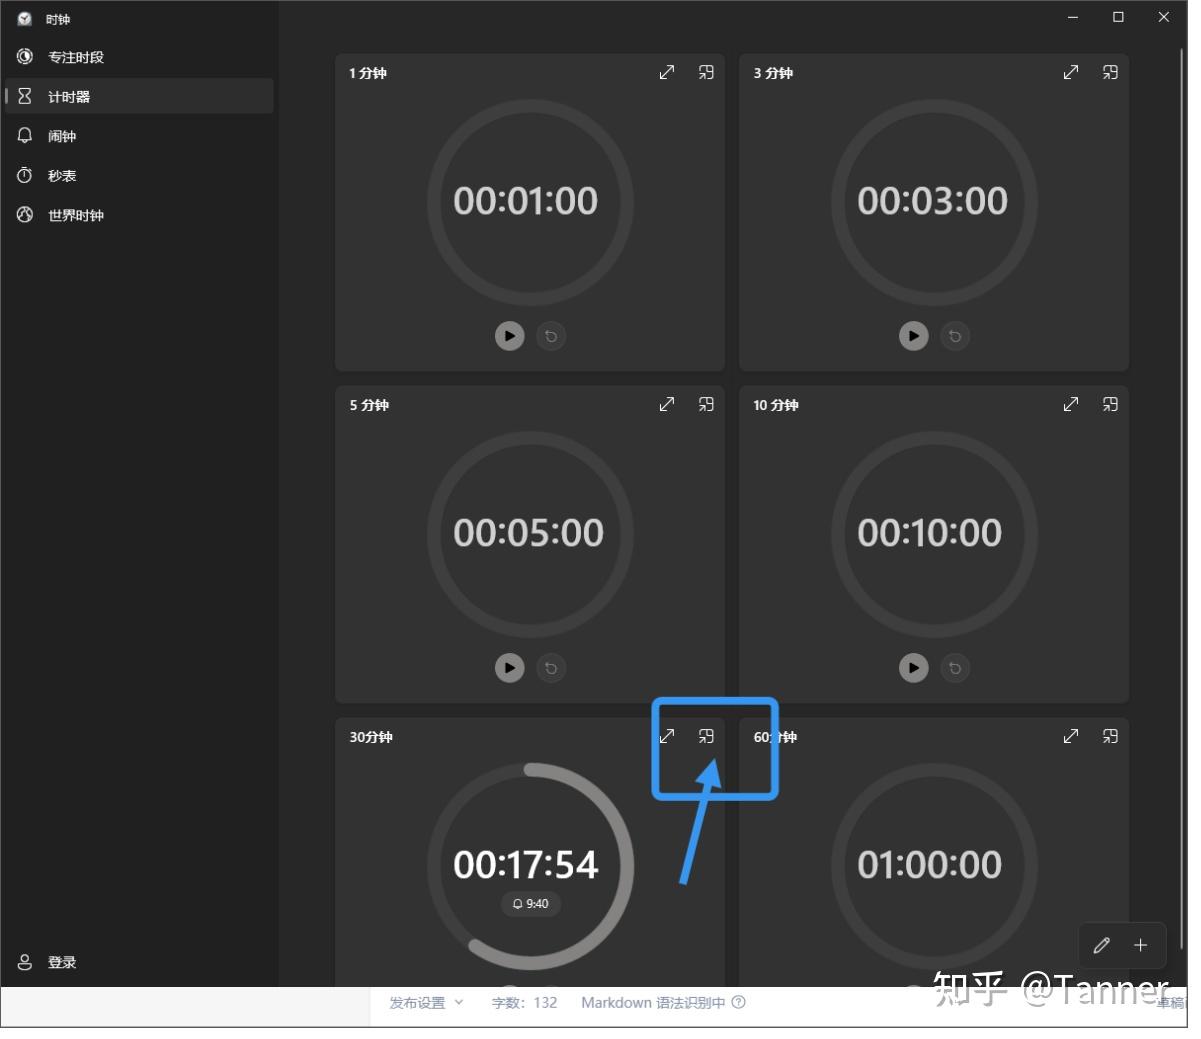This screenshot has width=1201, height=1039.
Task: Click the 00:05:00 timer display
Action: click(x=528, y=533)
